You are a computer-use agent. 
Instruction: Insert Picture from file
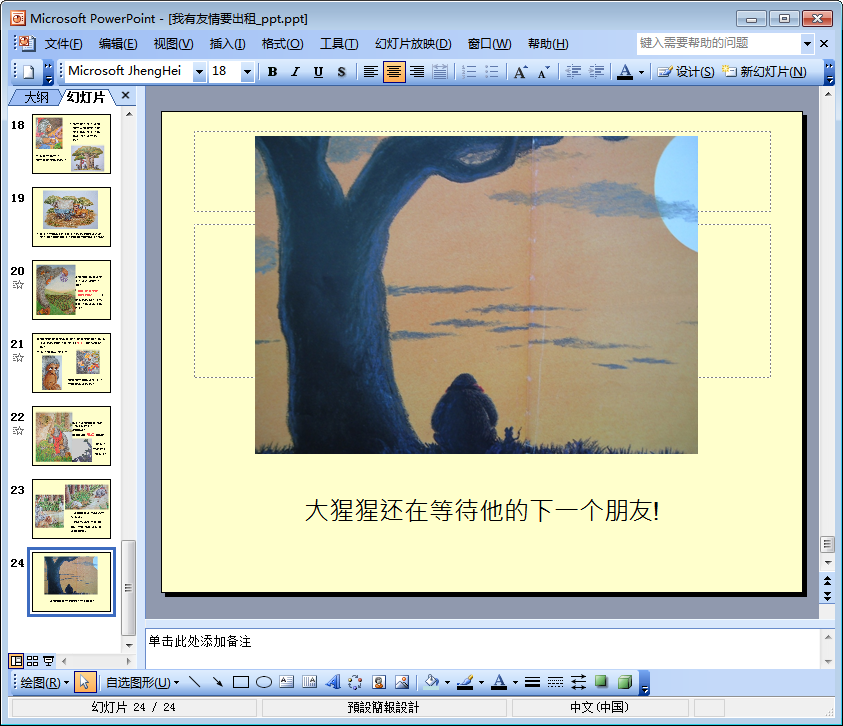click(x=402, y=682)
